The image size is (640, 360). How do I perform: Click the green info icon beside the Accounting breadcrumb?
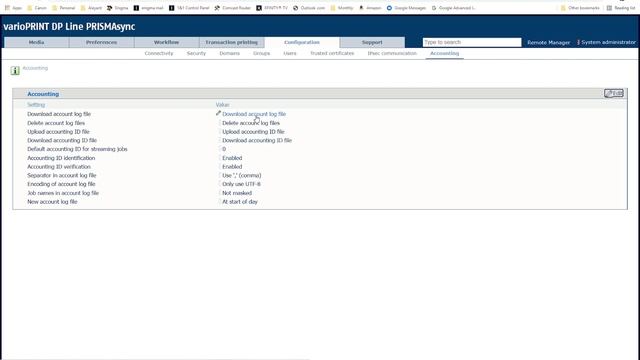(15, 71)
